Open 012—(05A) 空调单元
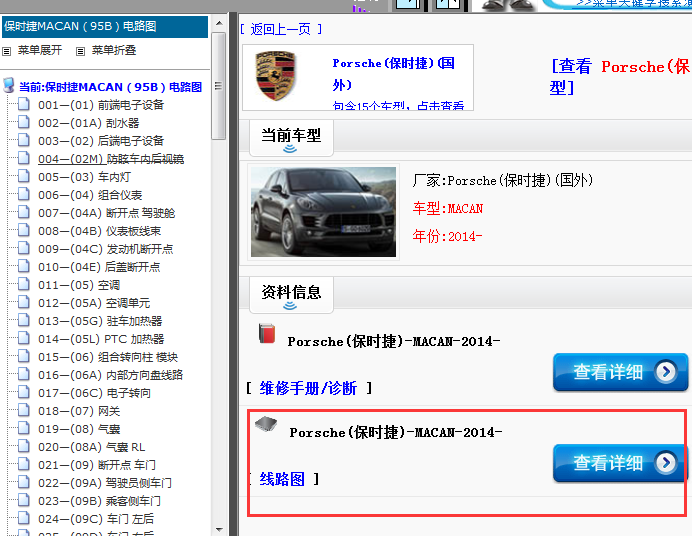This screenshot has width=692, height=536. [94, 303]
